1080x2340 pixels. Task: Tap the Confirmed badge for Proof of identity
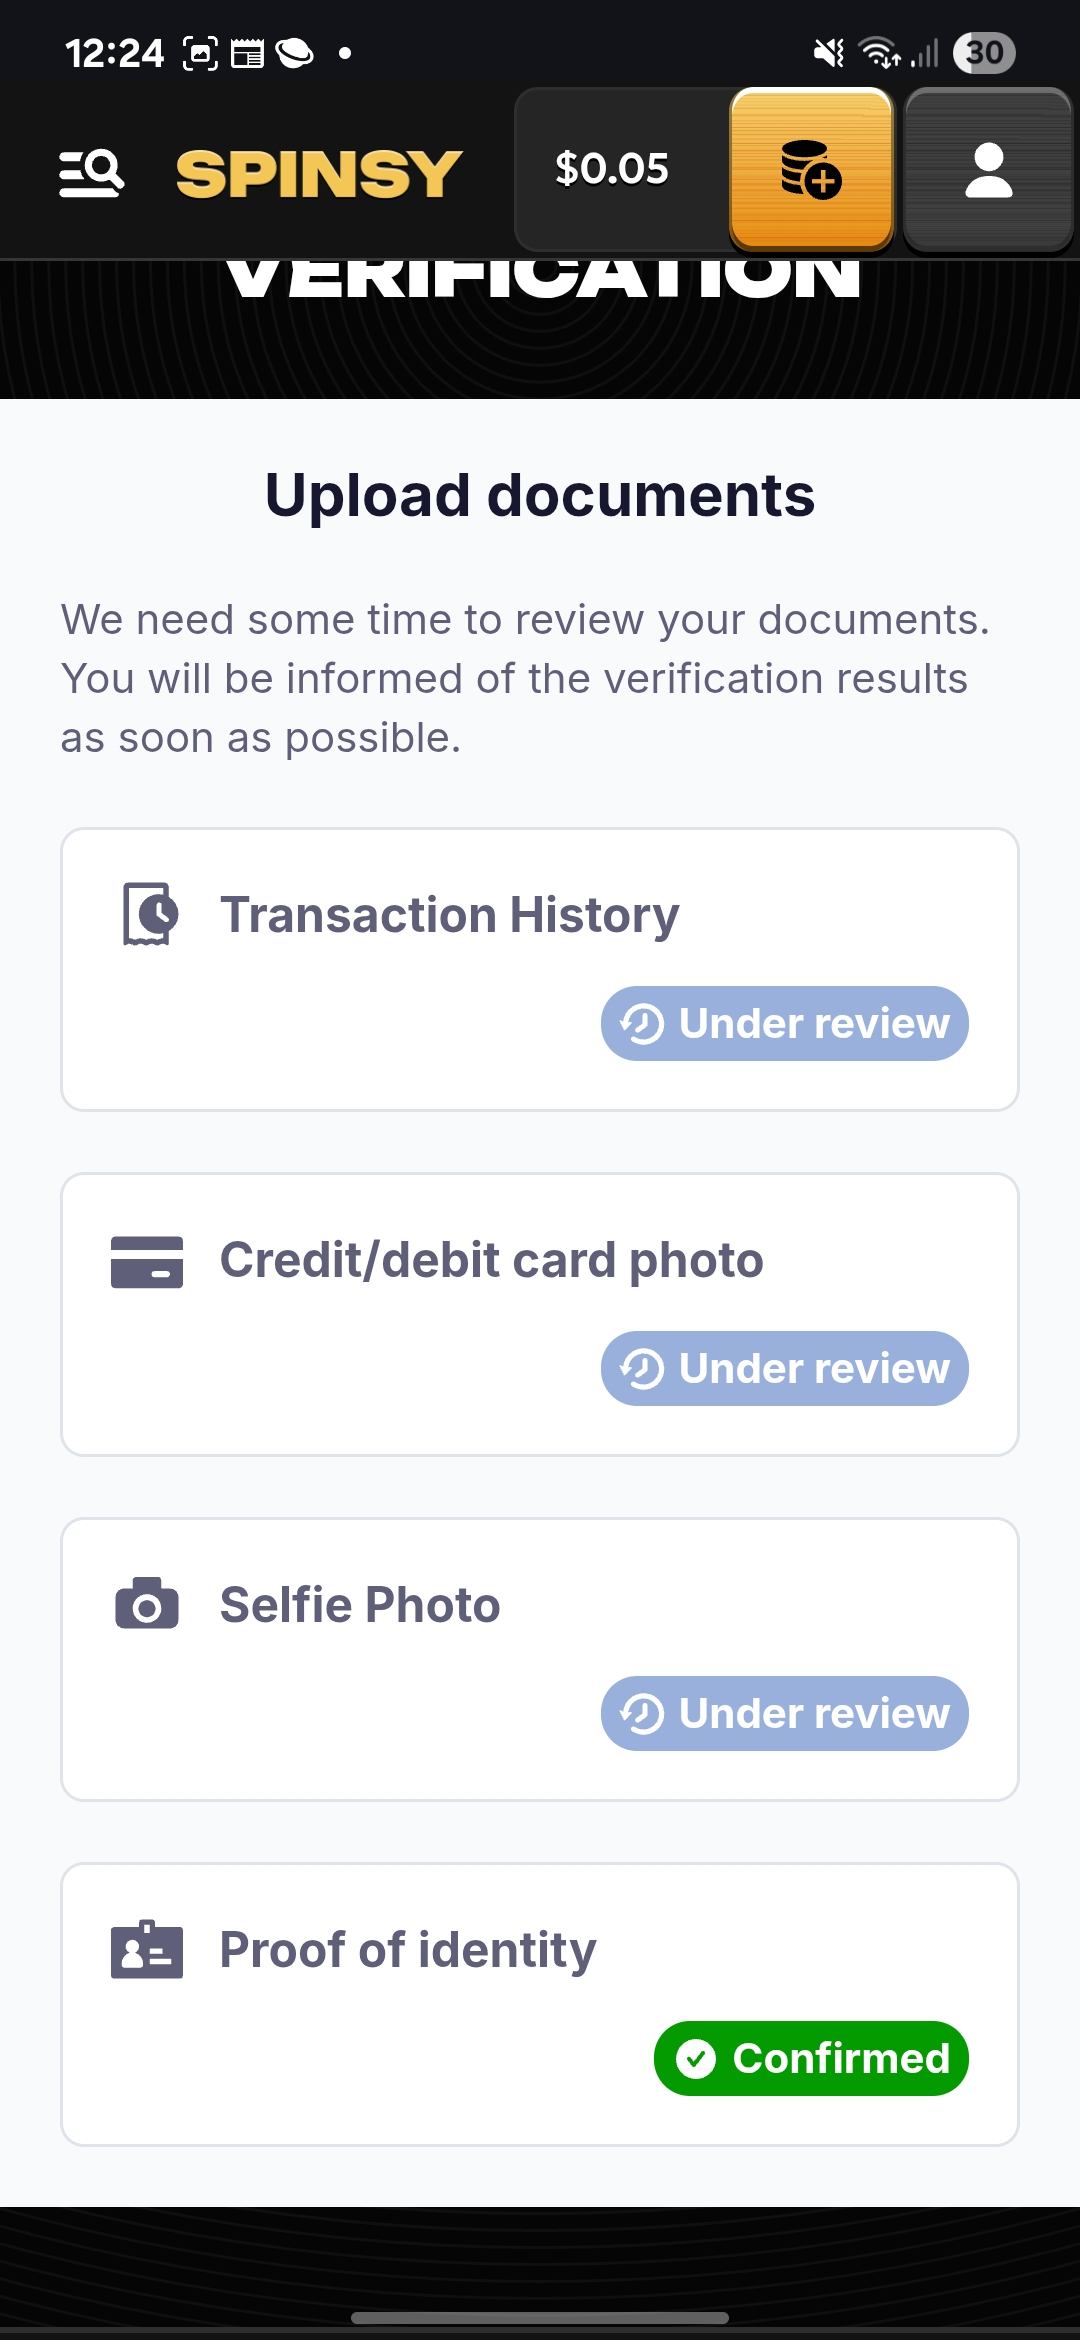pyautogui.click(x=811, y=2058)
